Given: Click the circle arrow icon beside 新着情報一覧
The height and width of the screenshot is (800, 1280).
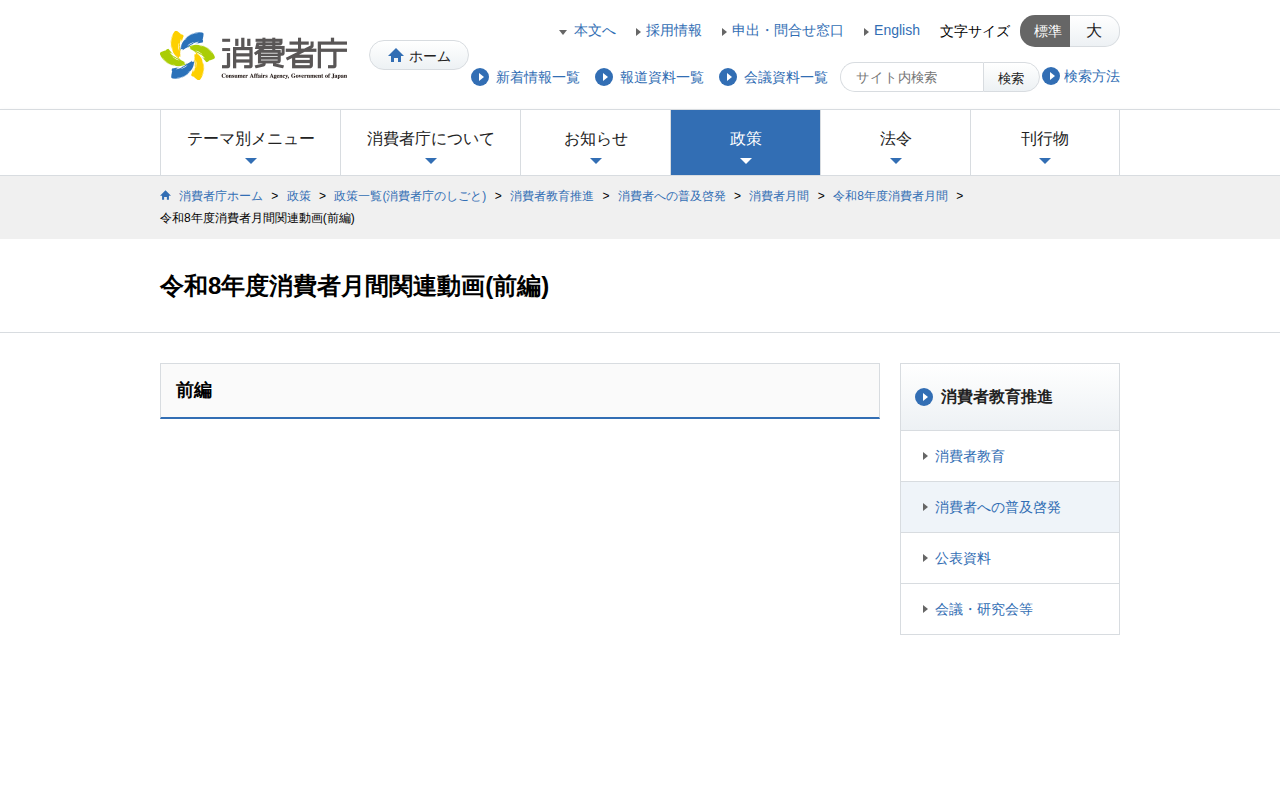Looking at the screenshot, I should tap(480, 77).
